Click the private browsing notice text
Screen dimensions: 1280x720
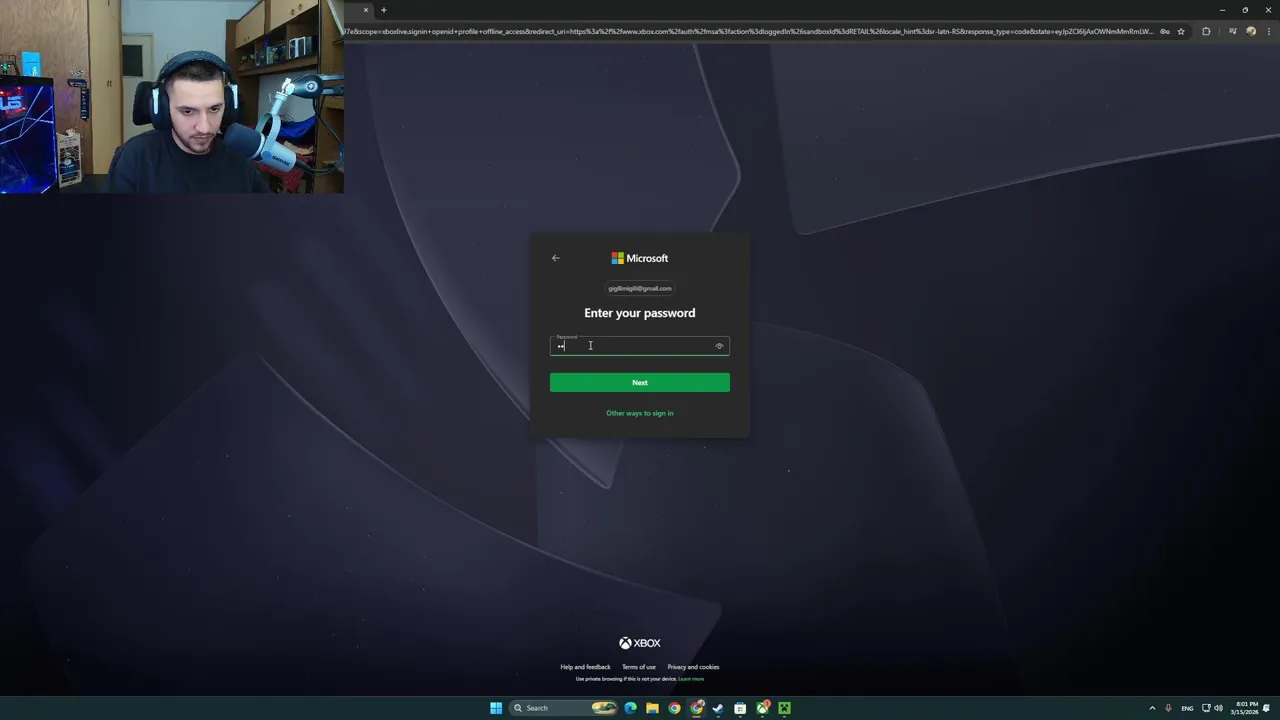coord(626,679)
